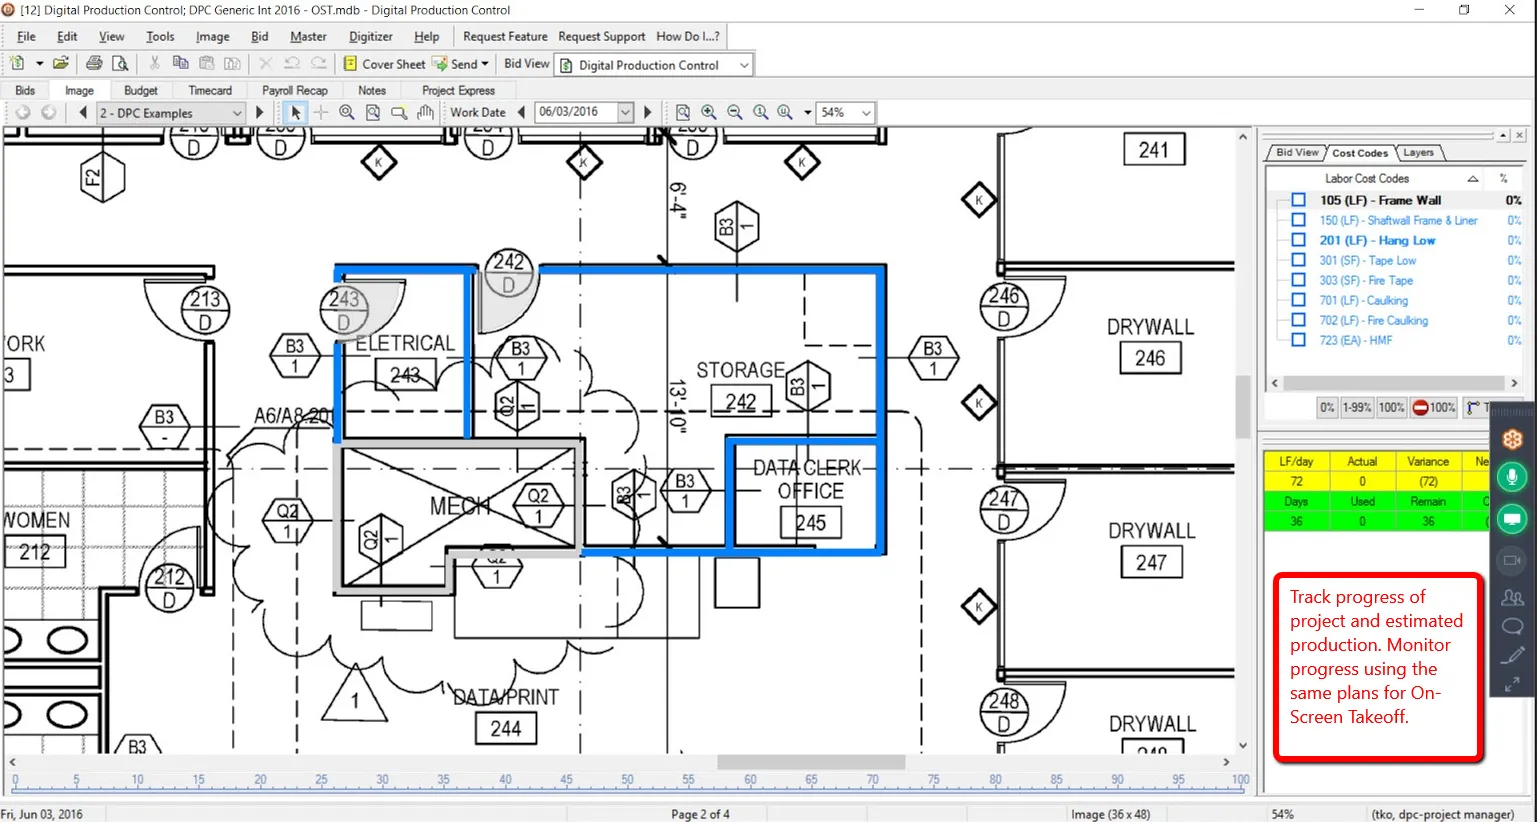Open the Send dropdown

(485, 64)
